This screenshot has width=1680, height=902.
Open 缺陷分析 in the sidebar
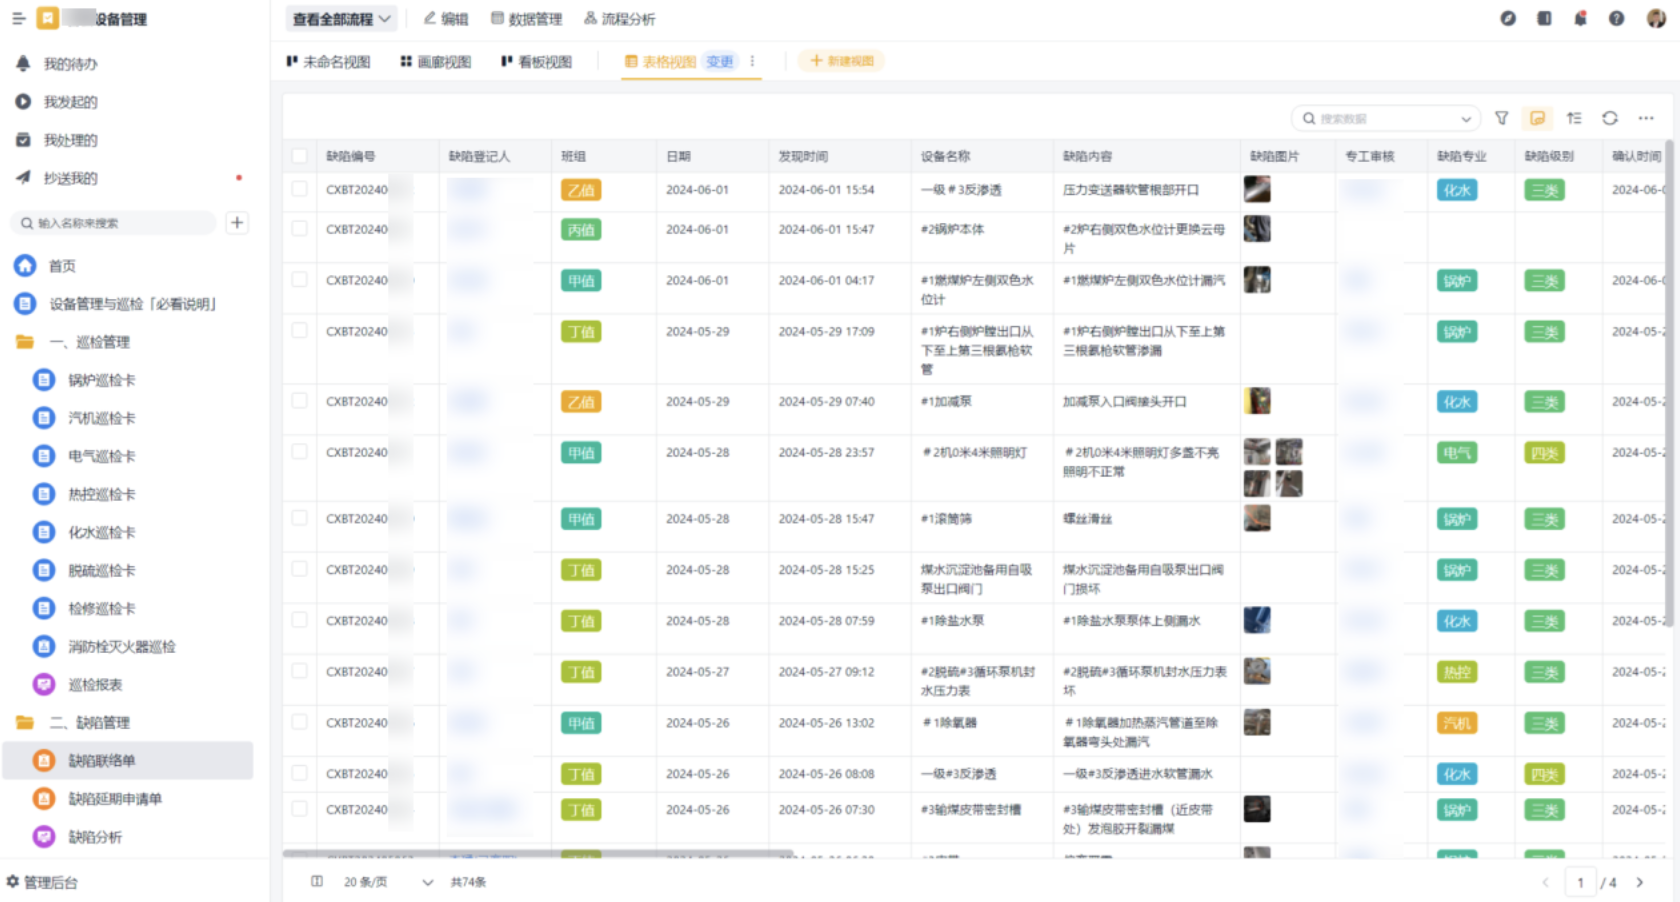coord(95,837)
